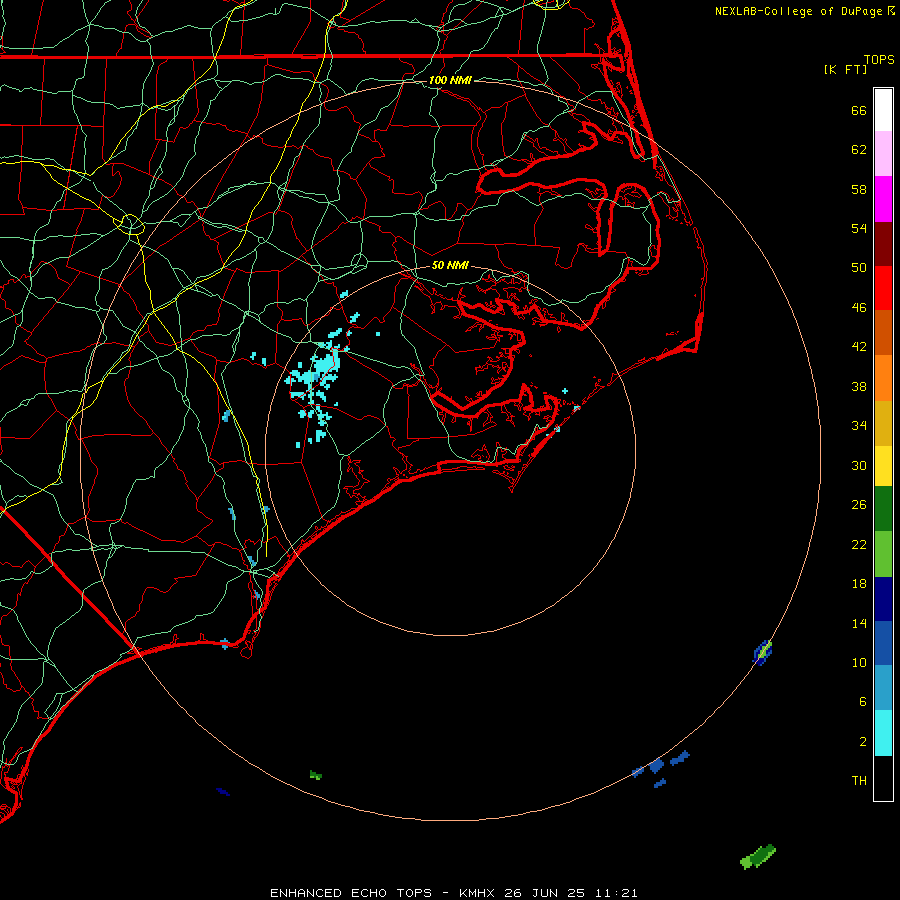Click the dark green swatch near 26
Screen dimensions: 900x900
click(x=883, y=509)
